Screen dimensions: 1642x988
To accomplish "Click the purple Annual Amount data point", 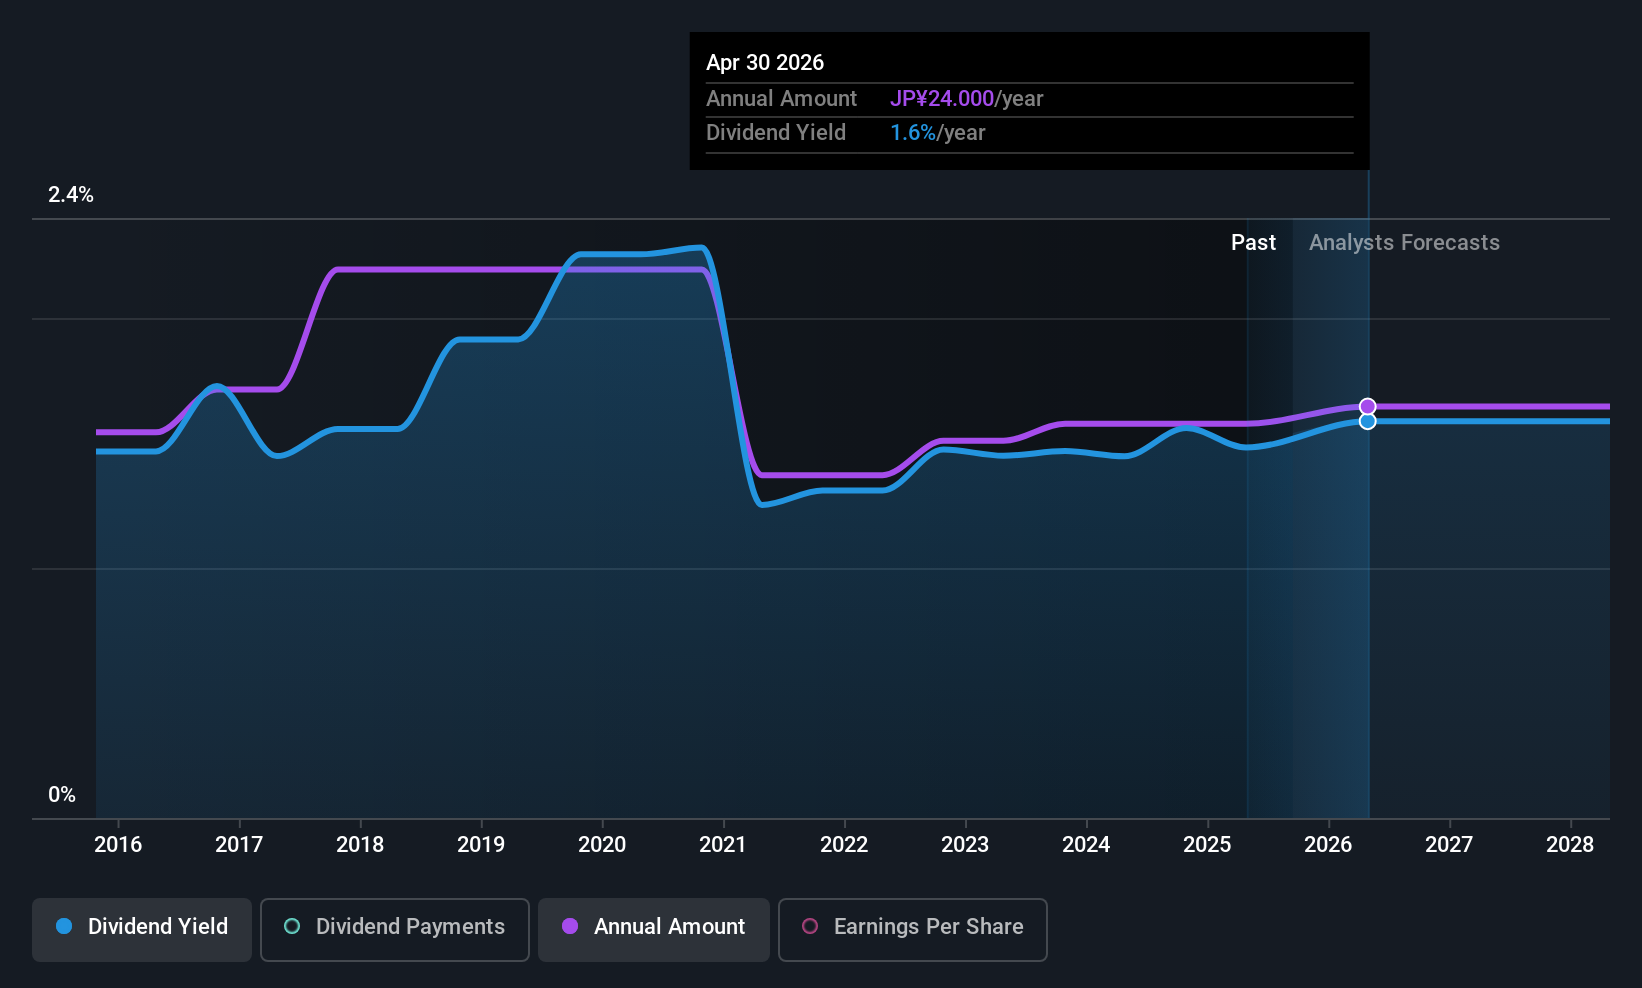I will pos(1367,406).
